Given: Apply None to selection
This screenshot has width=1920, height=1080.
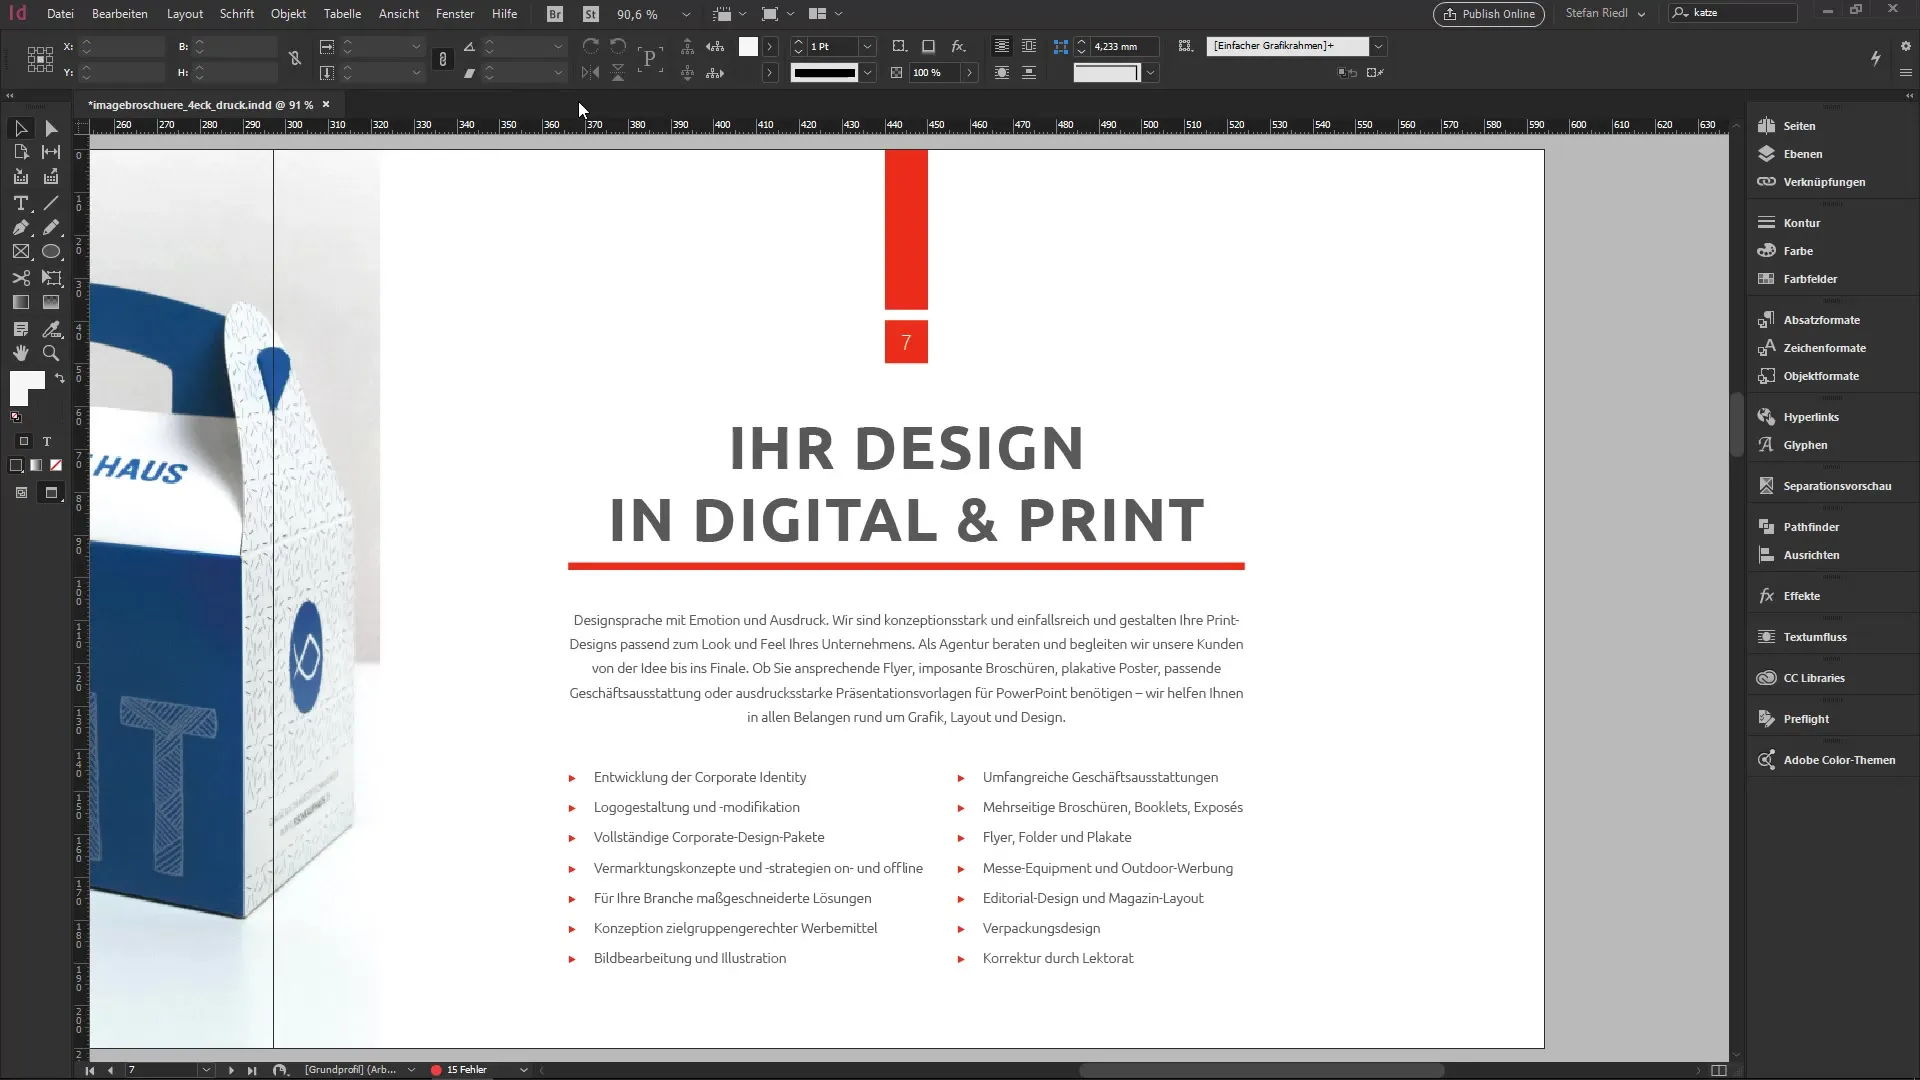Looking at the screenshot, I should [x=56, y=465].
